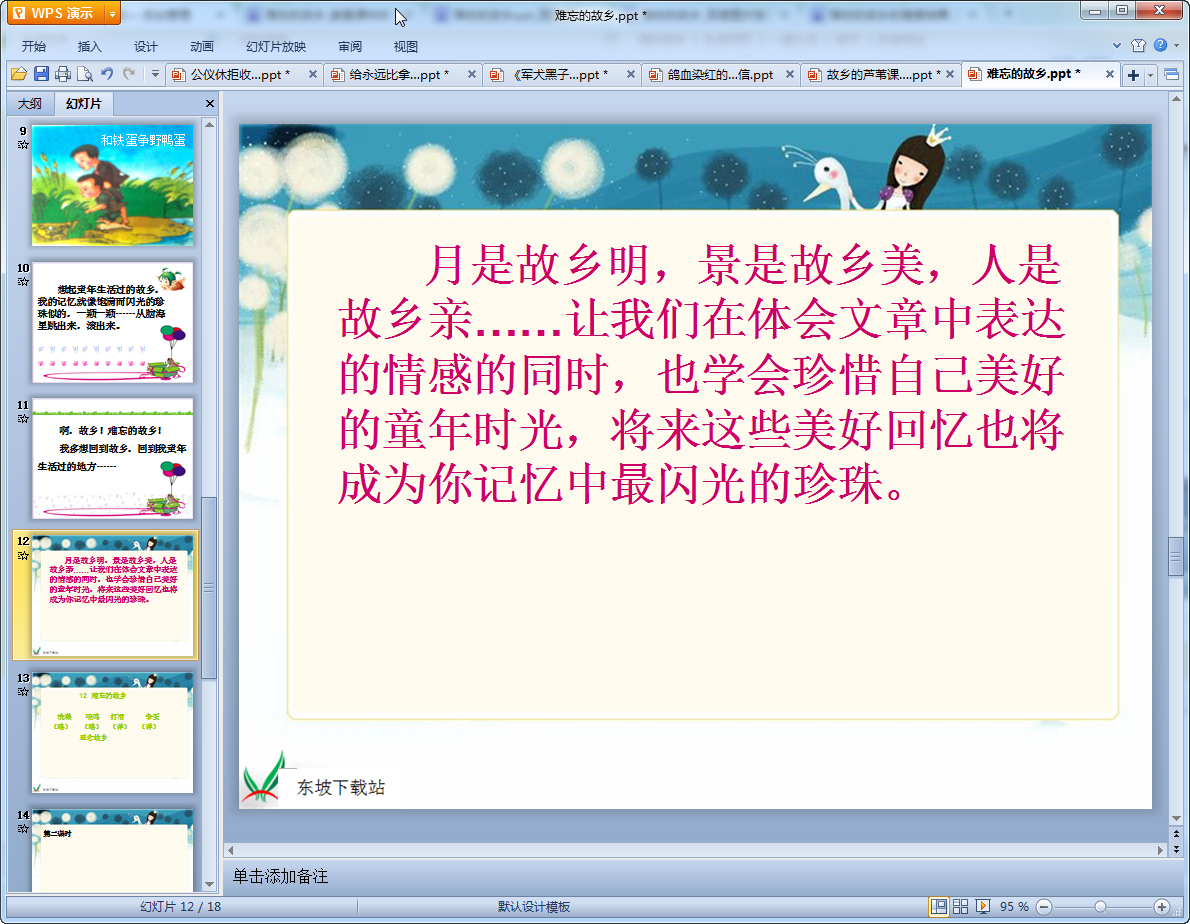Image resolution: width=1190 pixels, height=924 pixels.
Task: Open the 幻灯片放映 menu
Action: 276,46
